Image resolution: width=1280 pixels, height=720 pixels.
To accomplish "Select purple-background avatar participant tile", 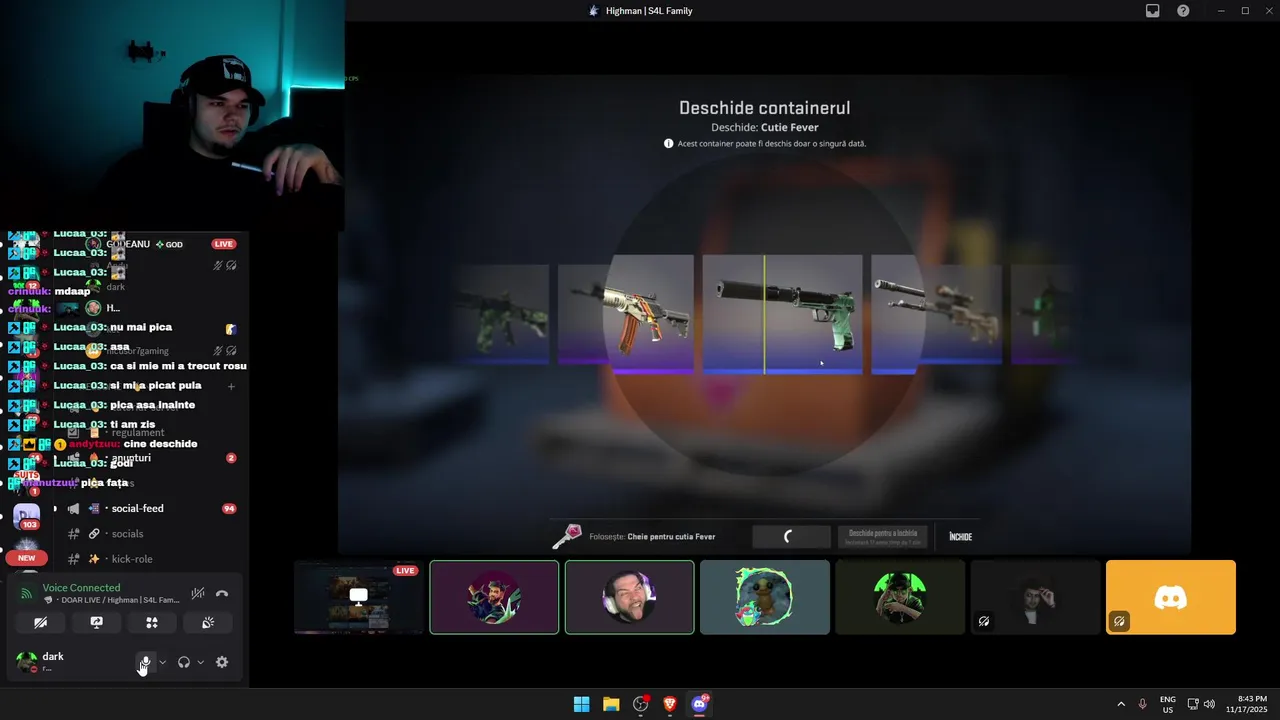I will (494, 597).
